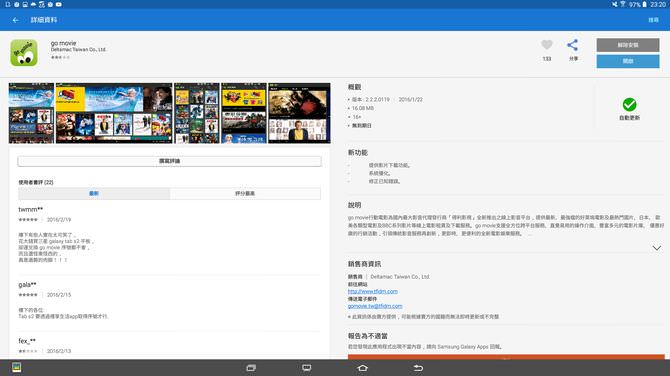
Task: Go back with the header arrow
Action: click(16, 20)
